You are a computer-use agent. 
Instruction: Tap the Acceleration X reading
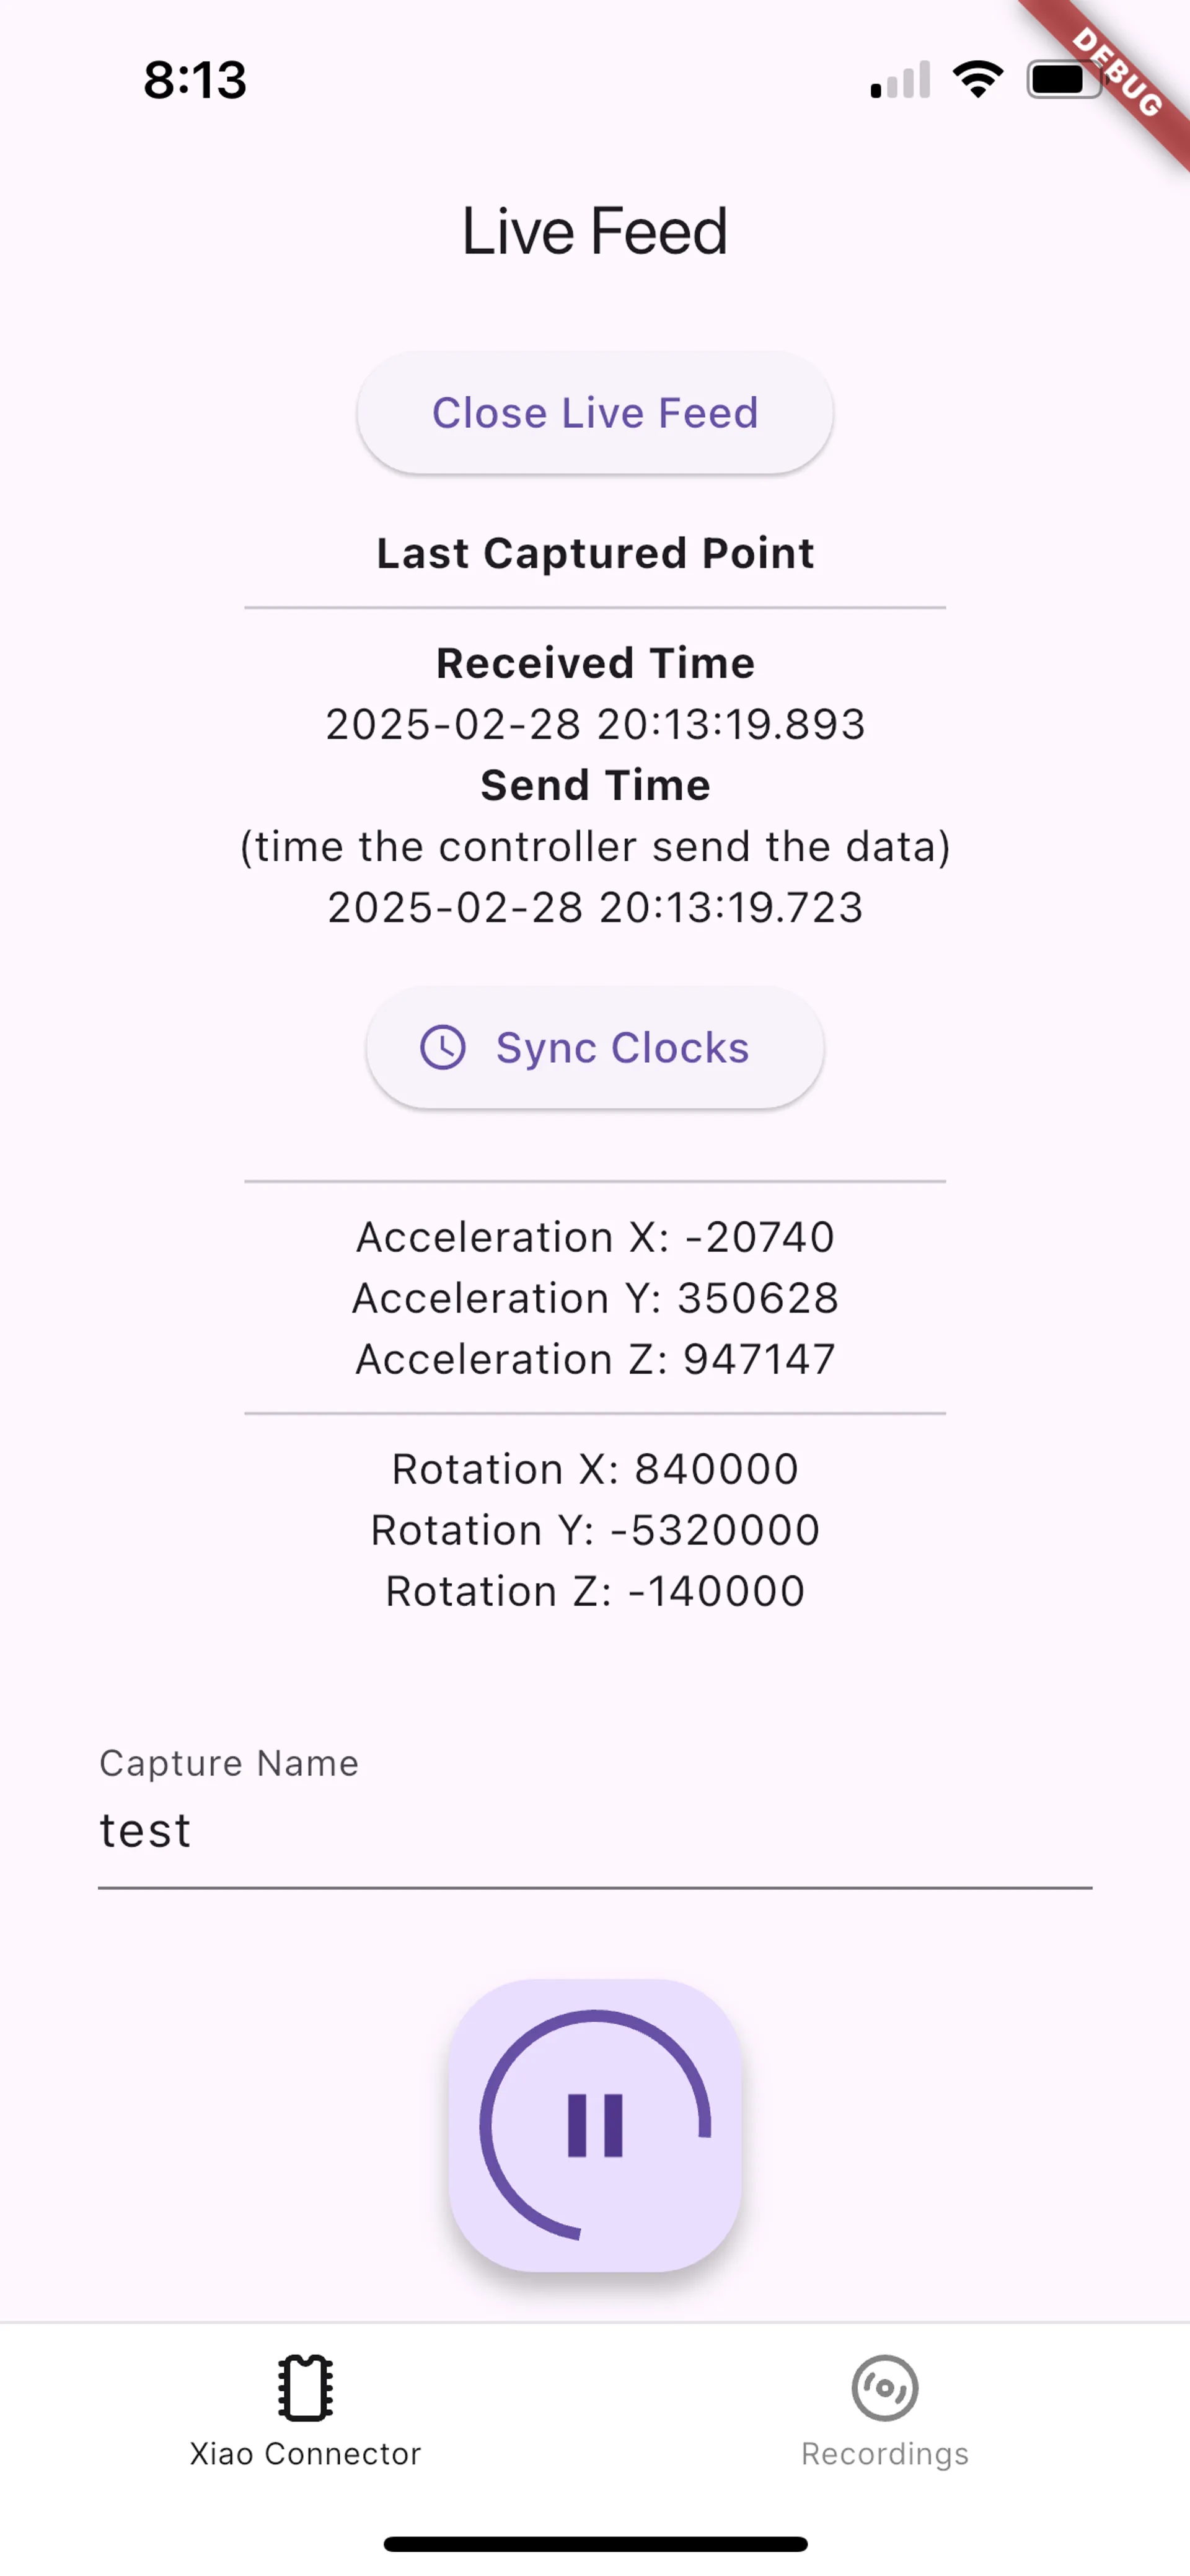click(x=595, y=1237)
